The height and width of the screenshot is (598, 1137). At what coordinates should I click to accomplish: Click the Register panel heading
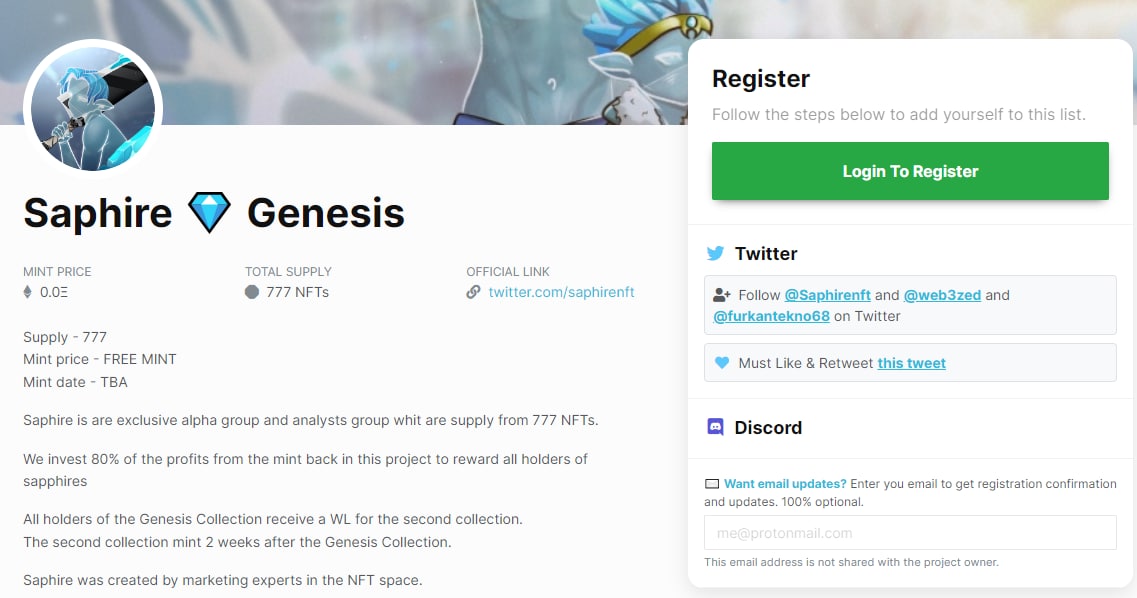point(760,79)
